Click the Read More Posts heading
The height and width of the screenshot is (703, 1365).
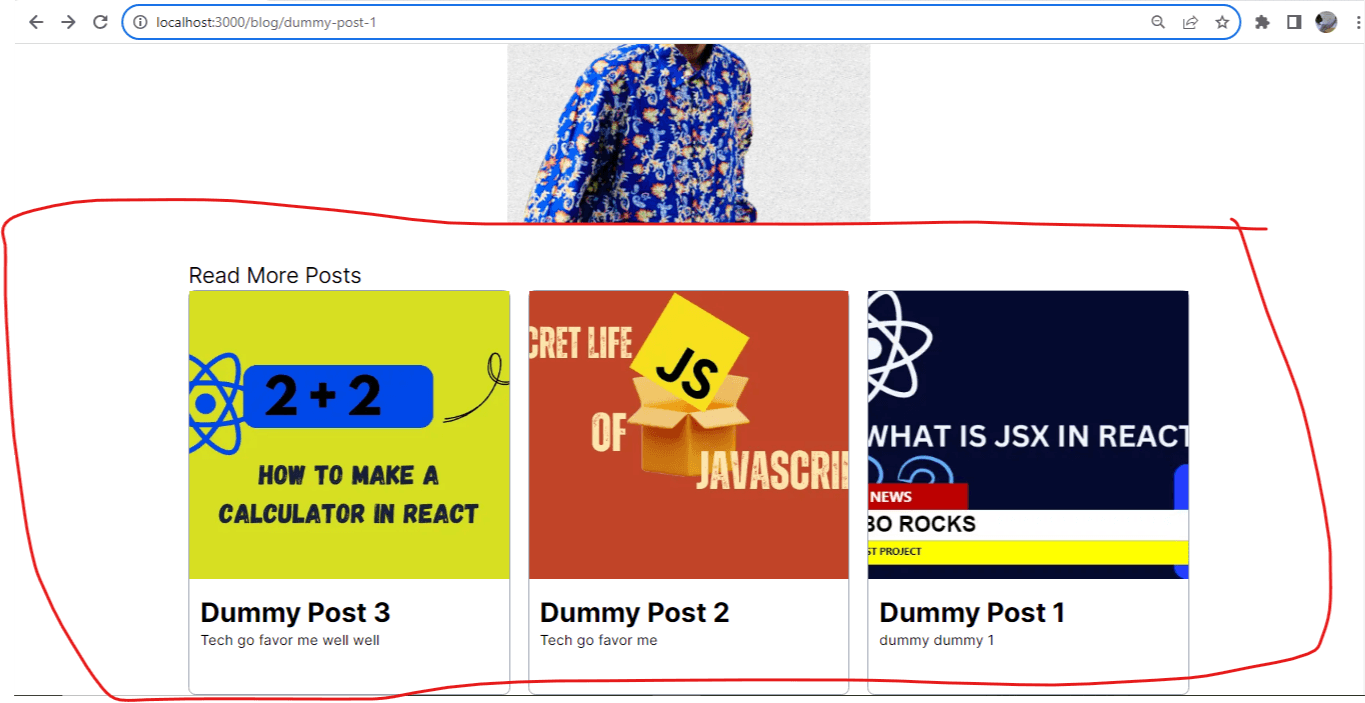coord(275,275)
